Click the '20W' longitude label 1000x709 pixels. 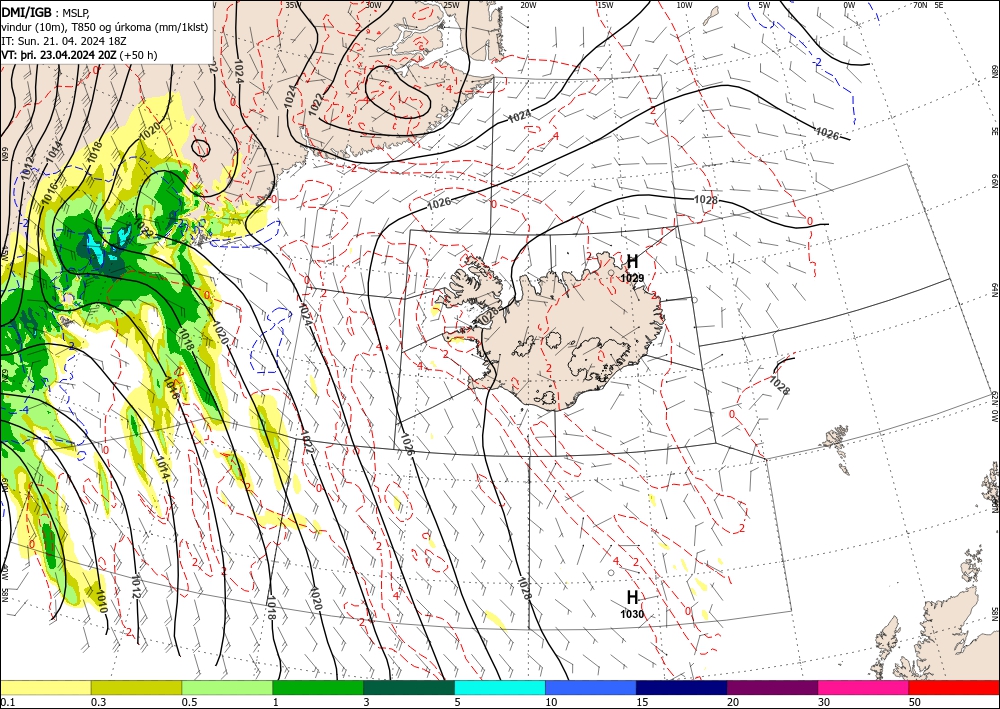(x=528, y=5)
